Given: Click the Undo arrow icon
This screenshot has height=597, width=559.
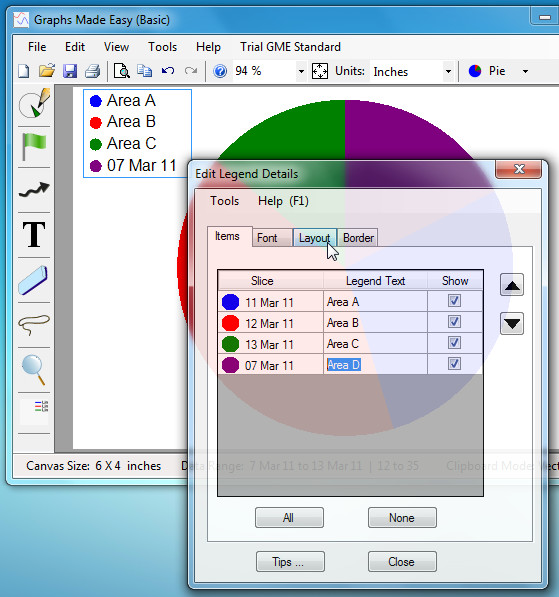Looking at the screenshot, I should pos(168,71).
